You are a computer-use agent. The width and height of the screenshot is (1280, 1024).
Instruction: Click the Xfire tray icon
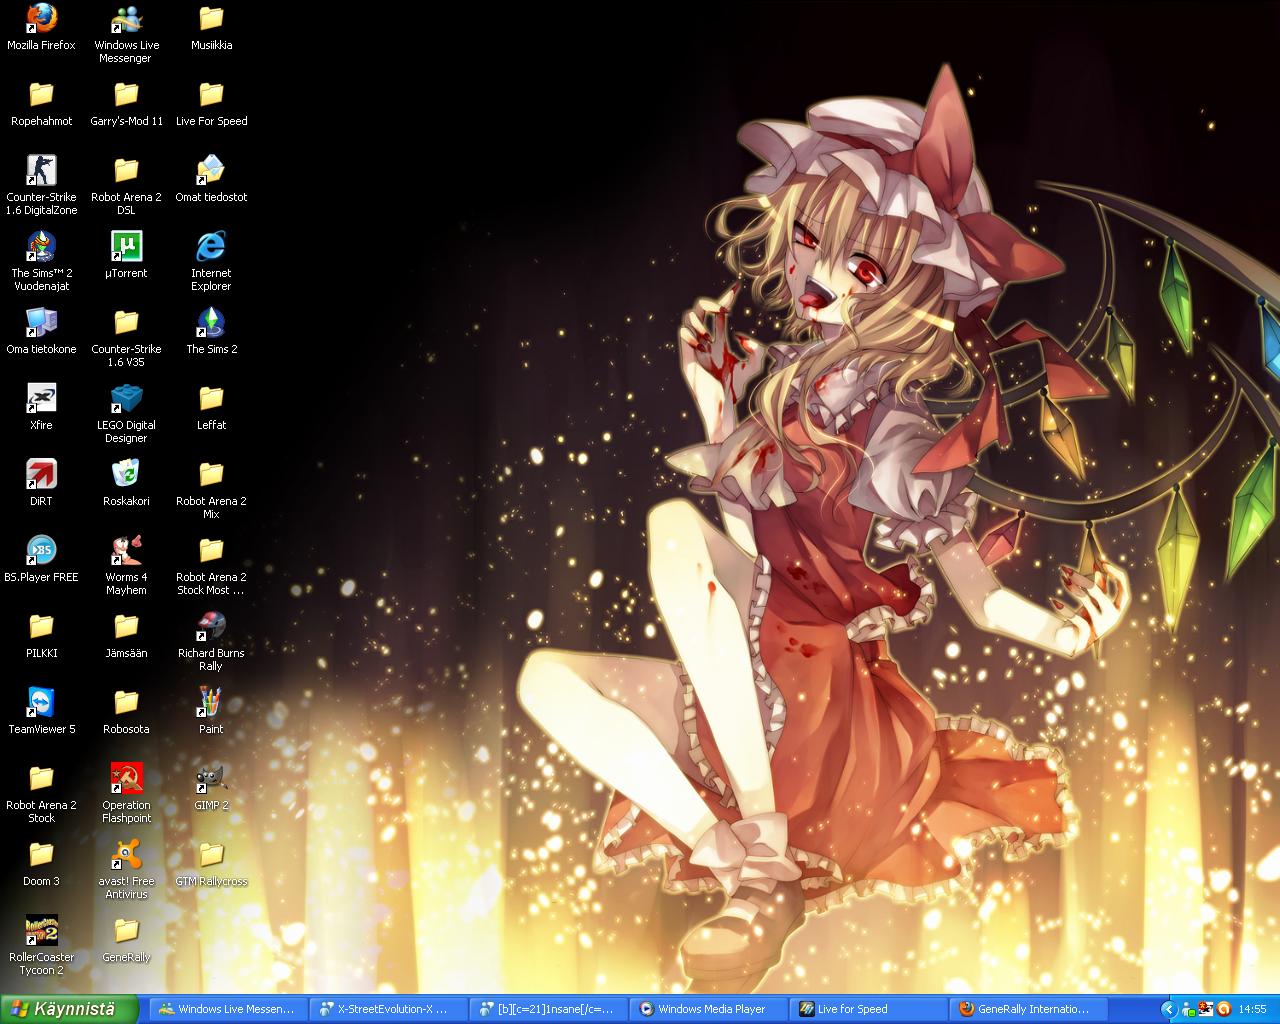tap(1206, 1009)
